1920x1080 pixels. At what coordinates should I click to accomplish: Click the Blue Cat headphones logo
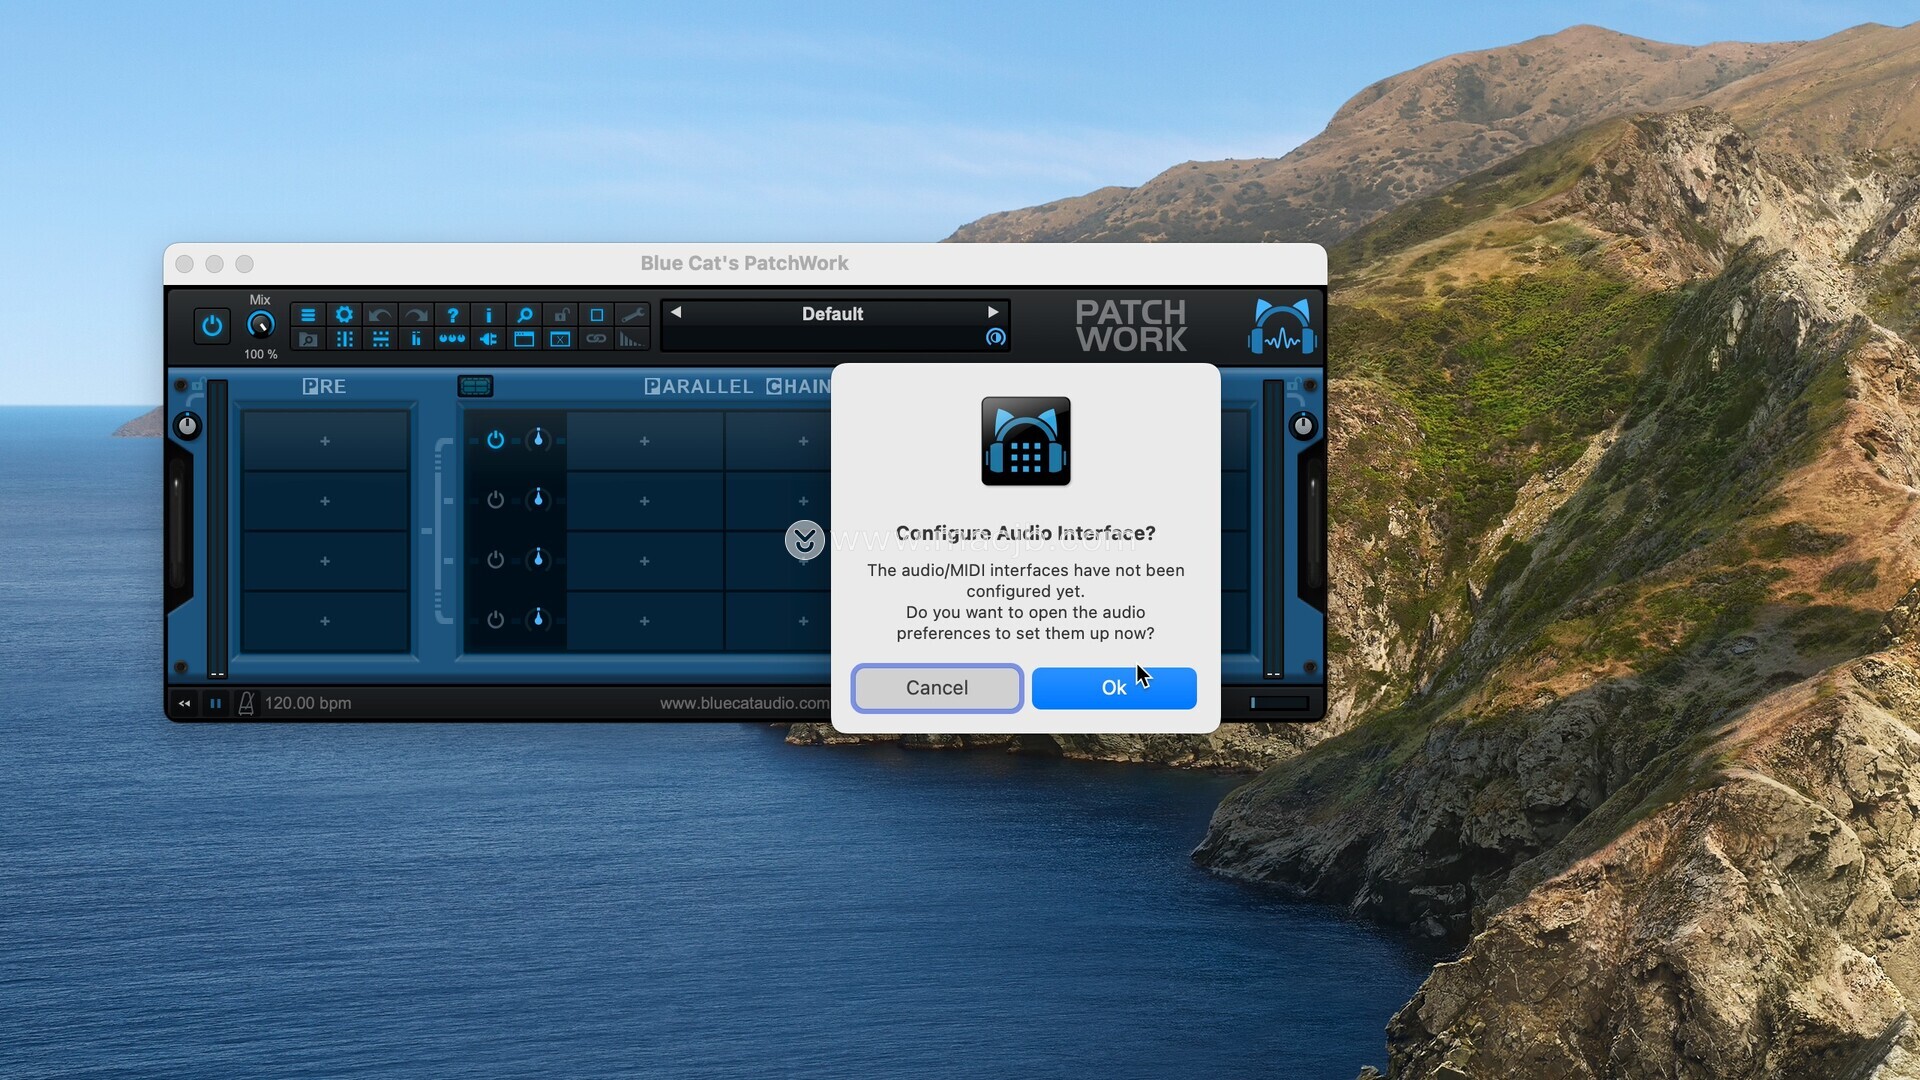pos(1281,326)
